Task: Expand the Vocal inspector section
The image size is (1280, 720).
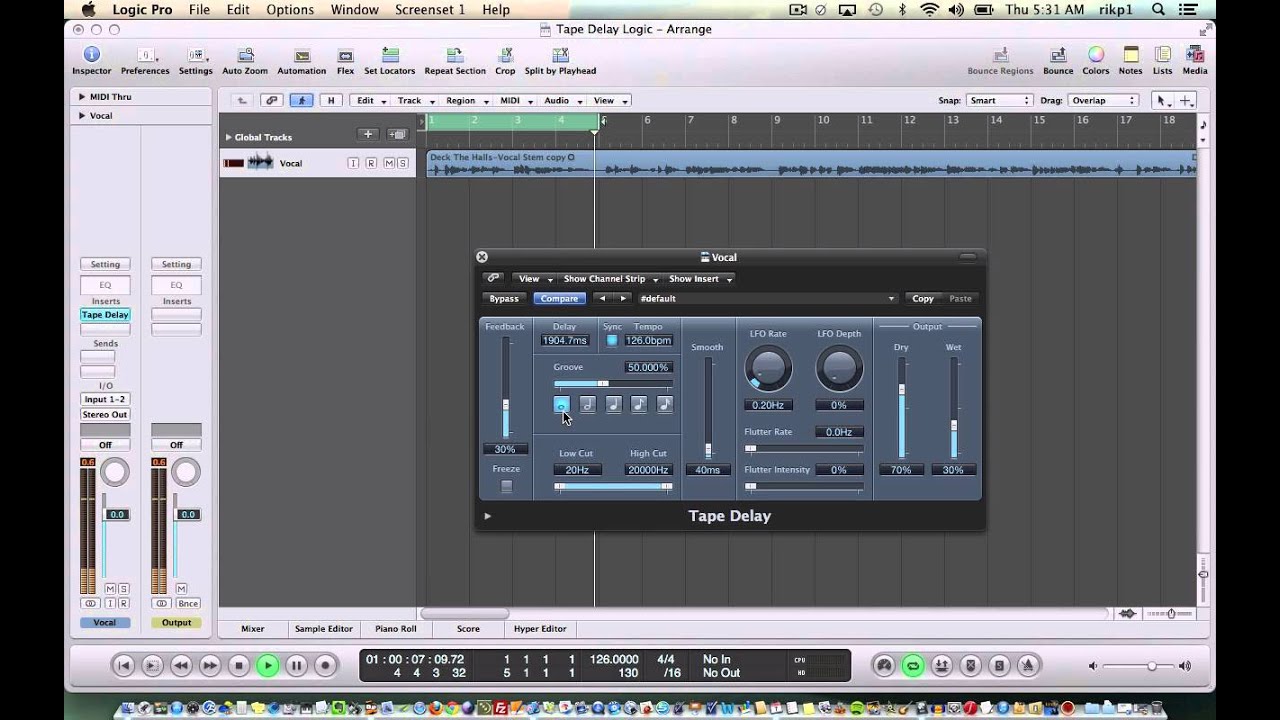Action: [x=82, y=116]
